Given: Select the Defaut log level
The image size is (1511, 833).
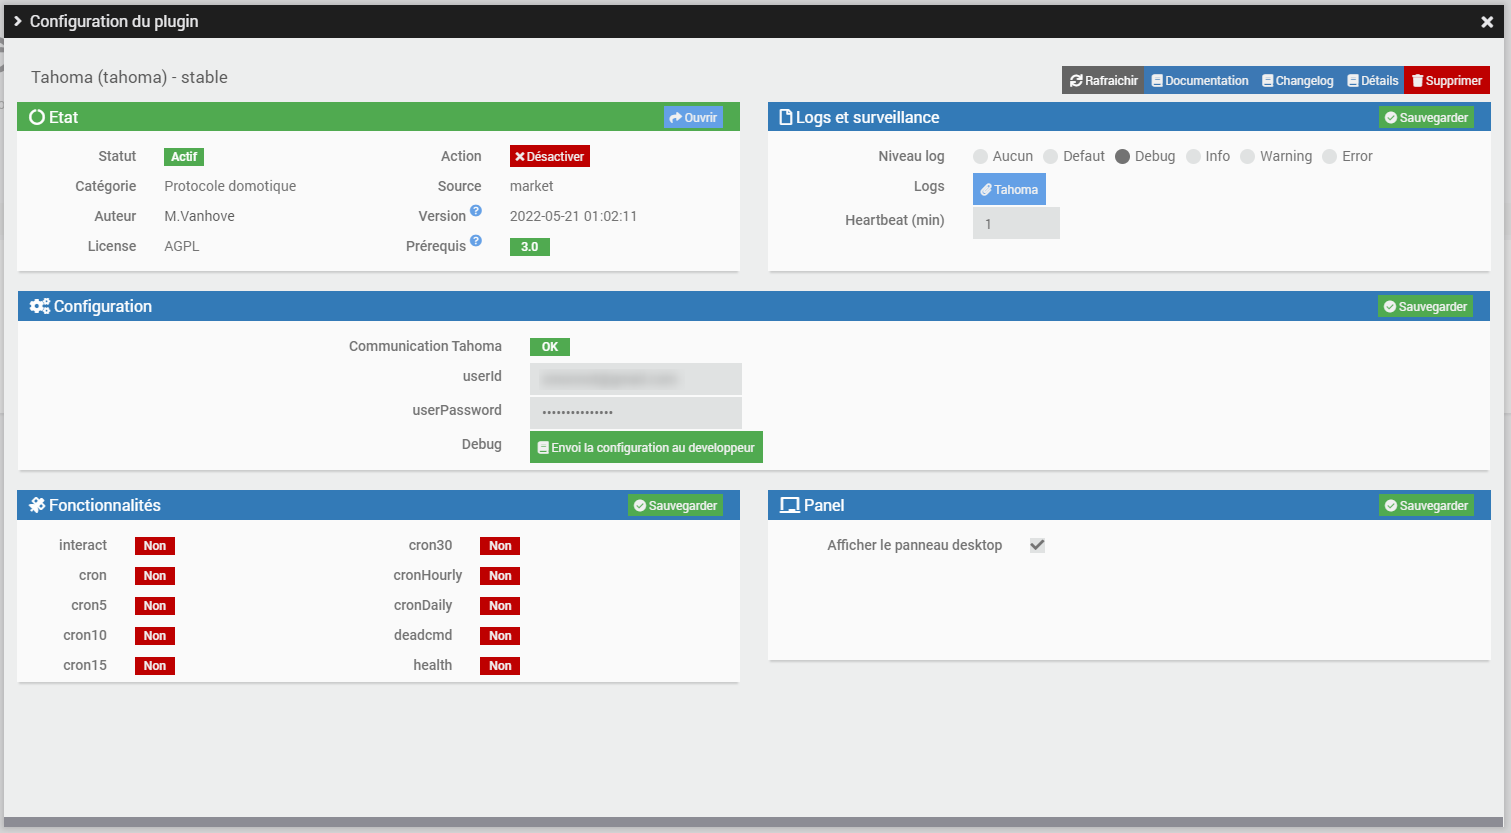Looking at the screenshot, I should 1050,156.
